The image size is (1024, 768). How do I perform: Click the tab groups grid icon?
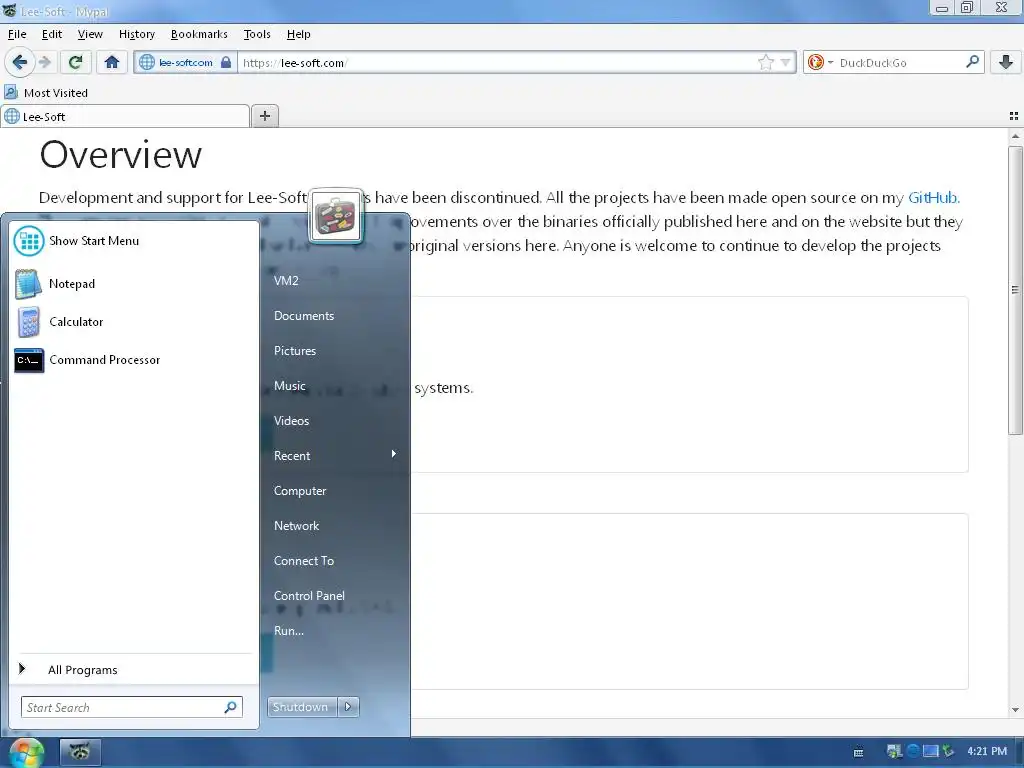pos(1014,116)
